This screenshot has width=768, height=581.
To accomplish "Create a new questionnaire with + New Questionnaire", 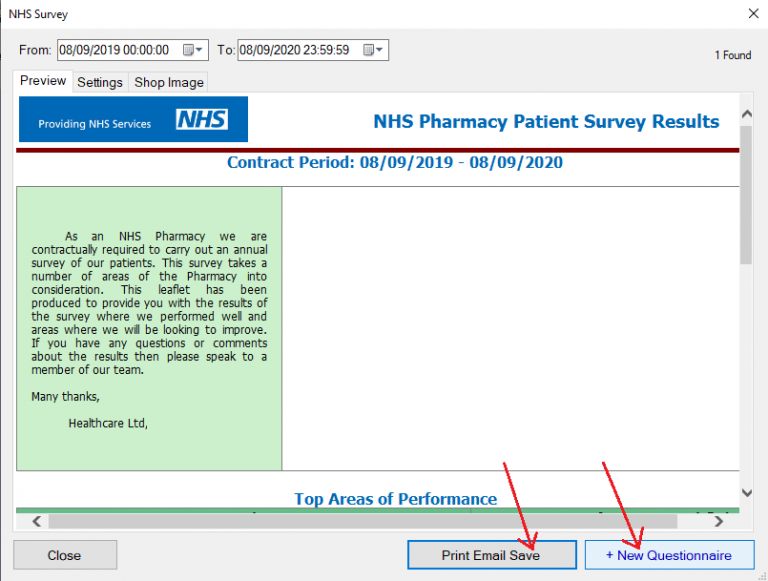I will (x=668, y=555).
